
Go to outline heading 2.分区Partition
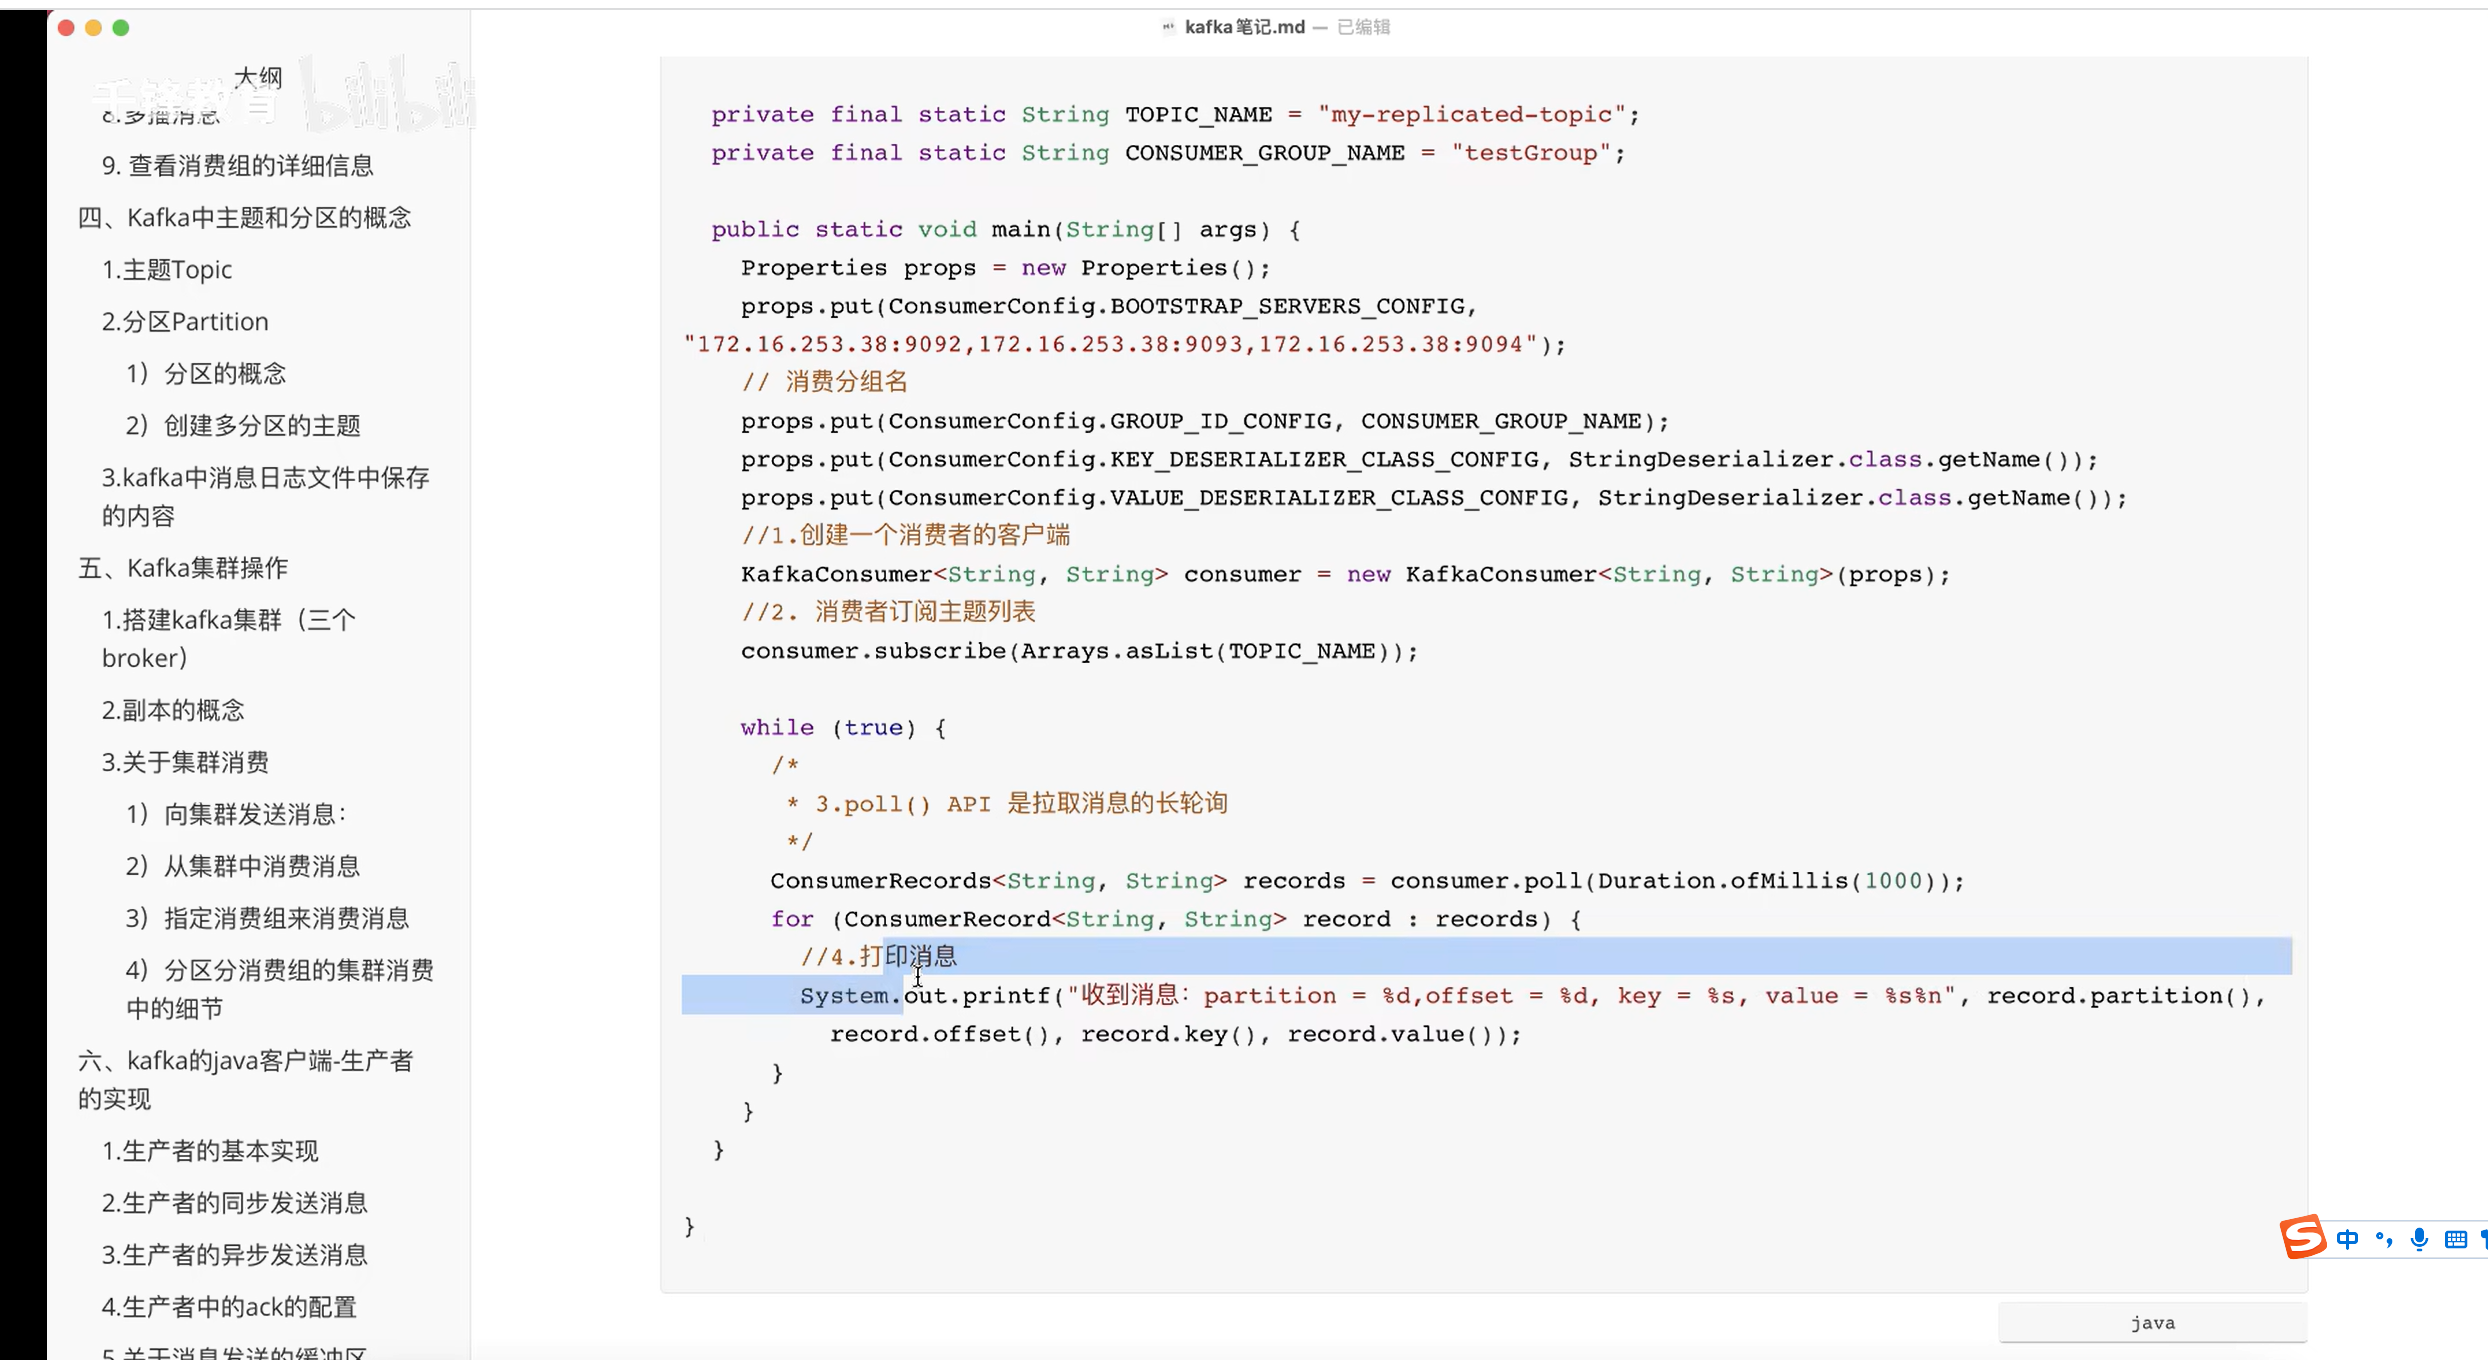(x=185, y=322)
